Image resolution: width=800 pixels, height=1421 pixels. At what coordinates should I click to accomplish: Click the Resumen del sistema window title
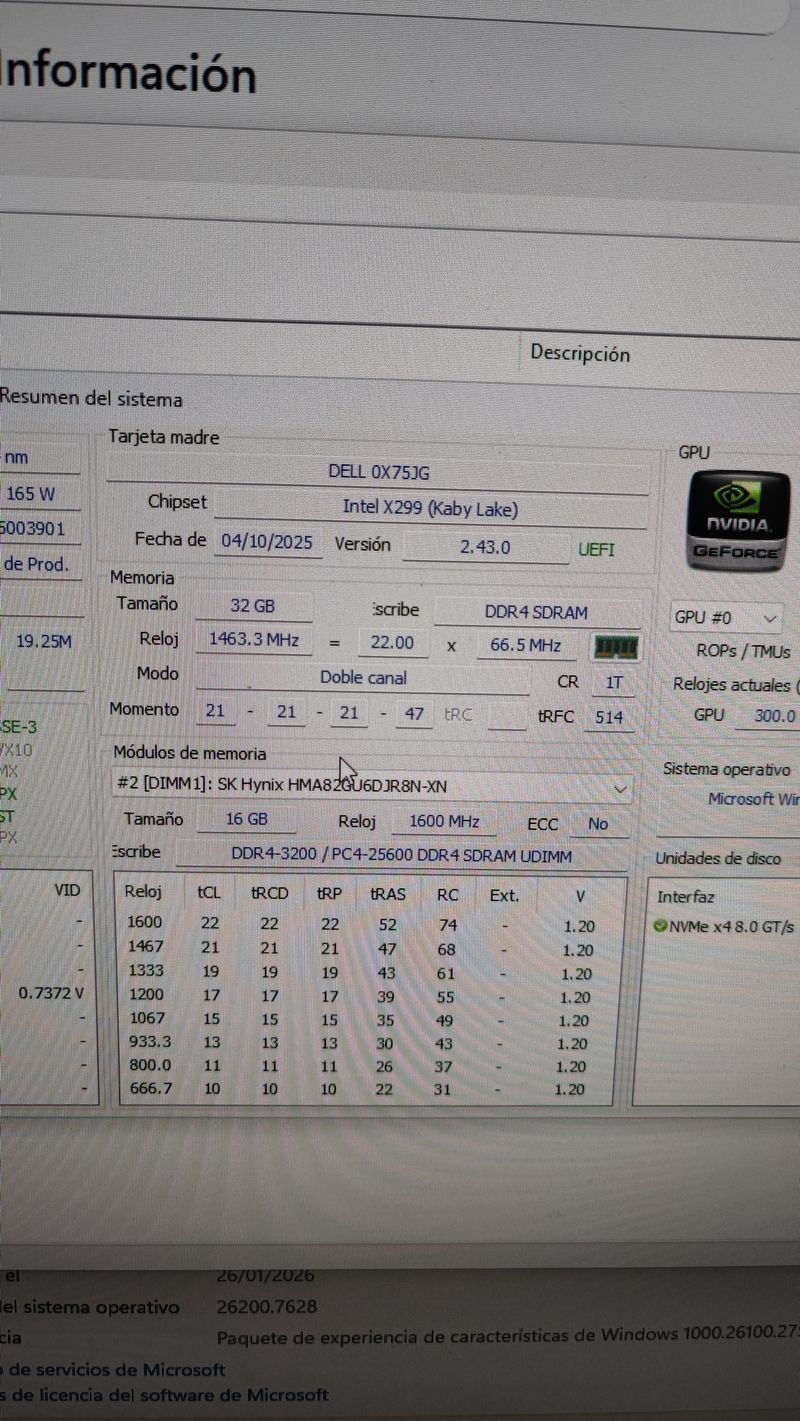pyautogui.click(x=91, y=399)
